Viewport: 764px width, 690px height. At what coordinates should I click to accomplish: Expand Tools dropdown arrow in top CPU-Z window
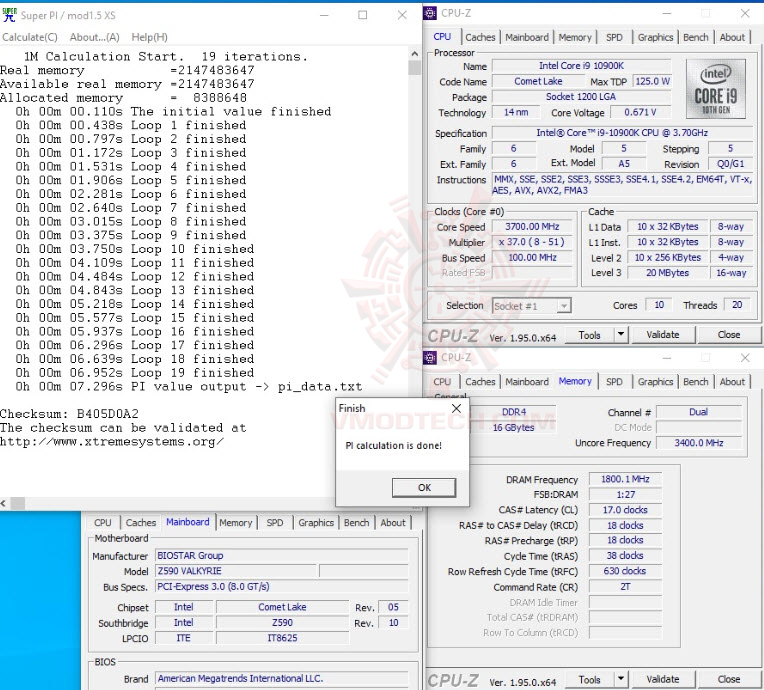tap(621, 335)
